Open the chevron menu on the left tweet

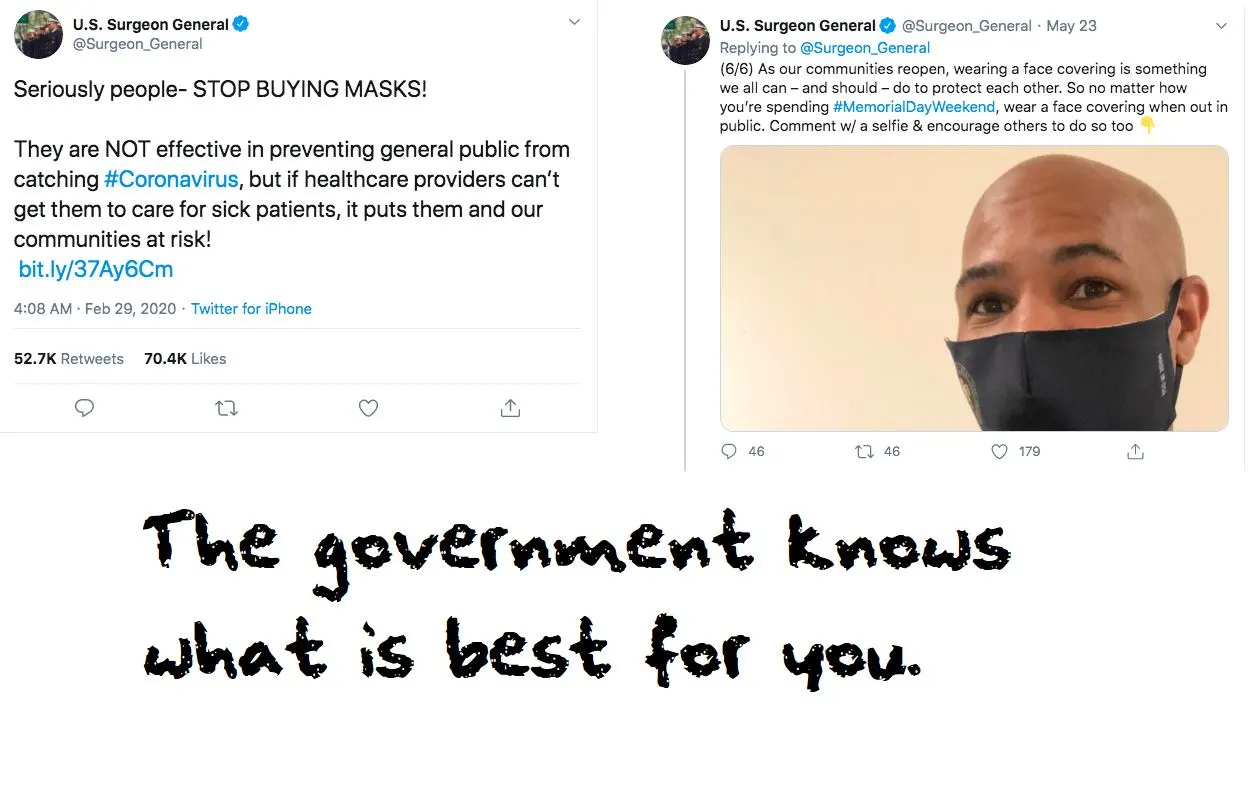[x=574, y=22]
